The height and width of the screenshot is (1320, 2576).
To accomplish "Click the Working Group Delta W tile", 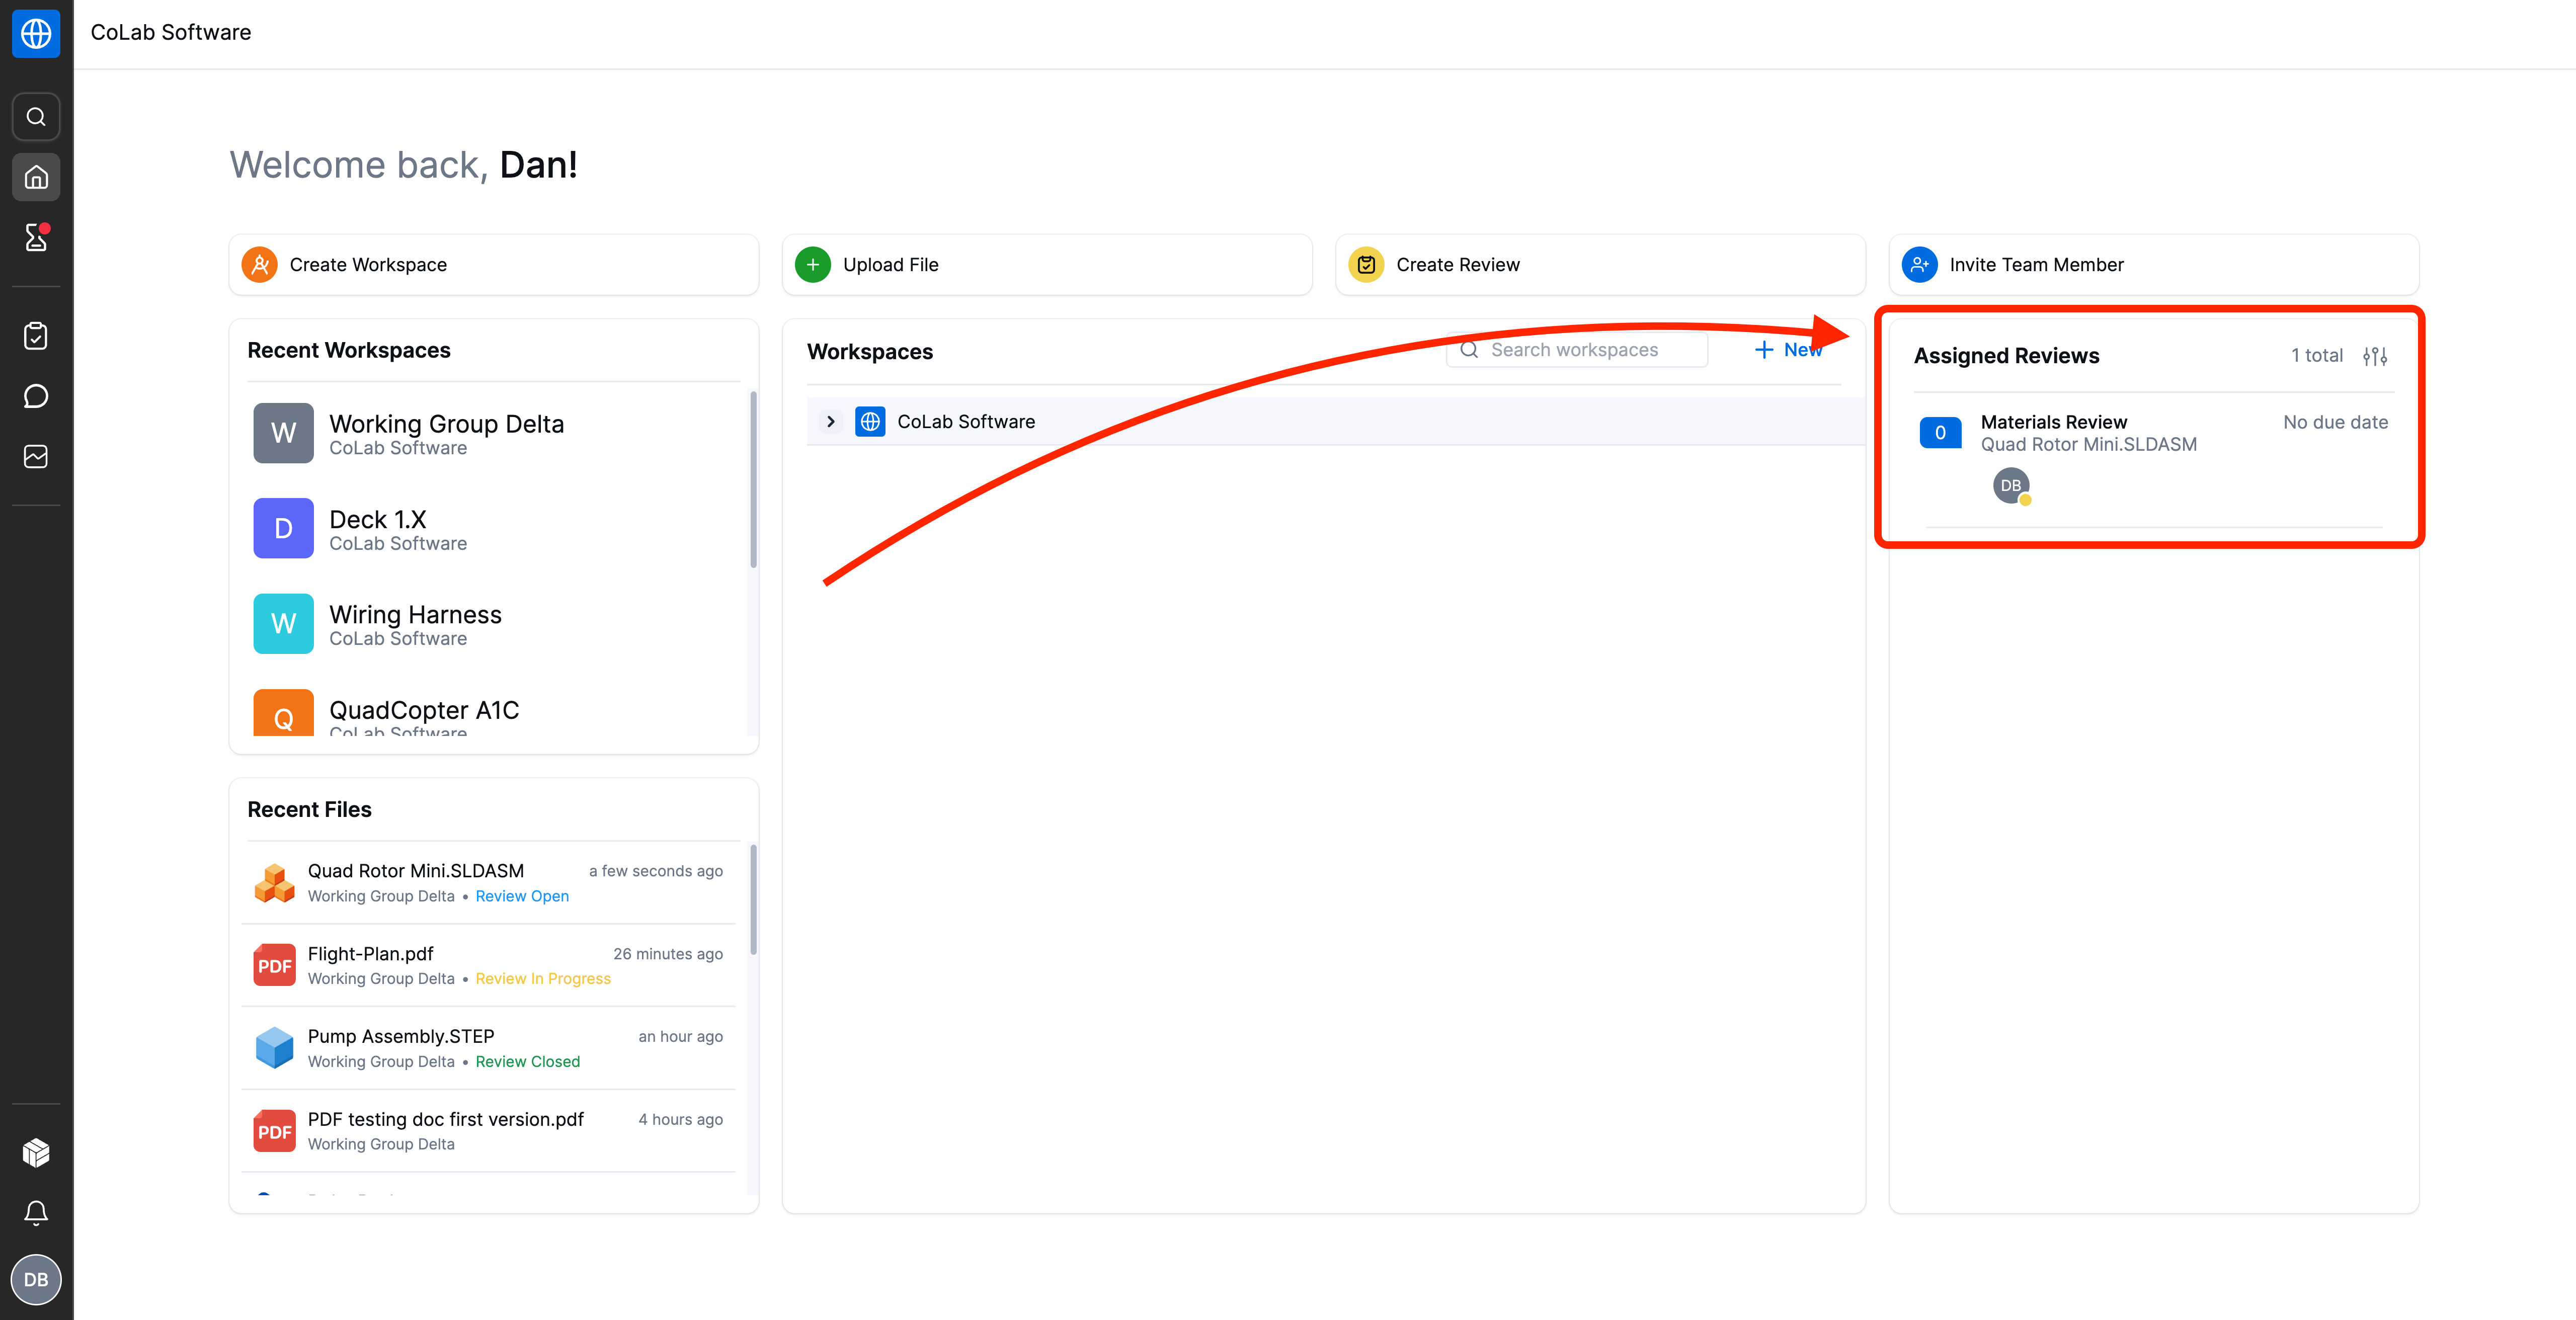I will [x=283, y=433].
